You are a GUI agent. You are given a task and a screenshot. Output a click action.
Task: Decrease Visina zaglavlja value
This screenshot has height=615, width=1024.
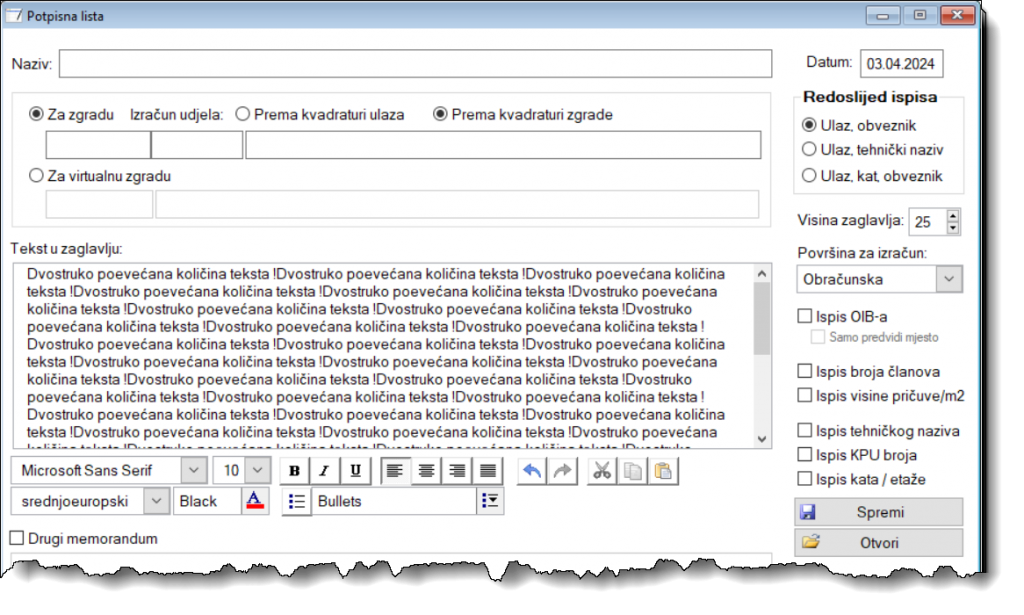953,228
